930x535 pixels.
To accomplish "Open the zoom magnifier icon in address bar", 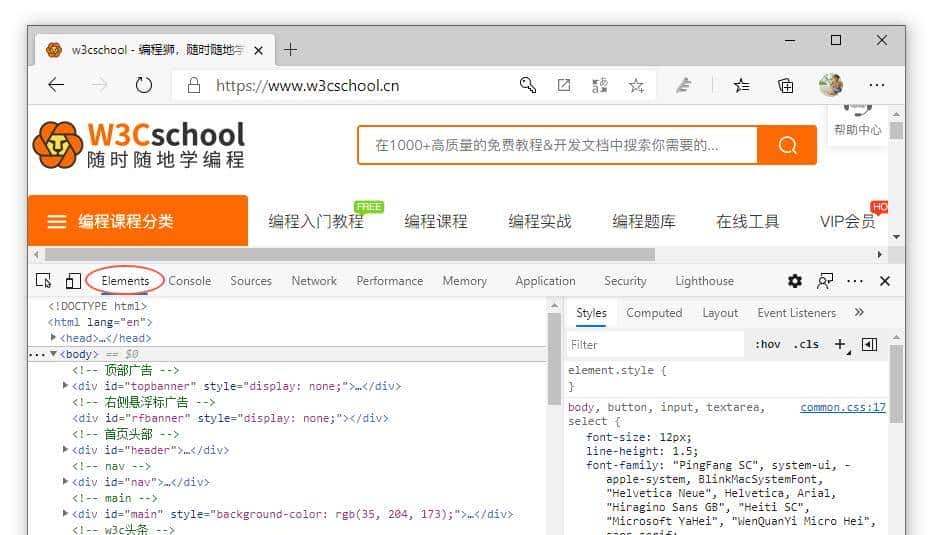I will (x=528, y=85).
